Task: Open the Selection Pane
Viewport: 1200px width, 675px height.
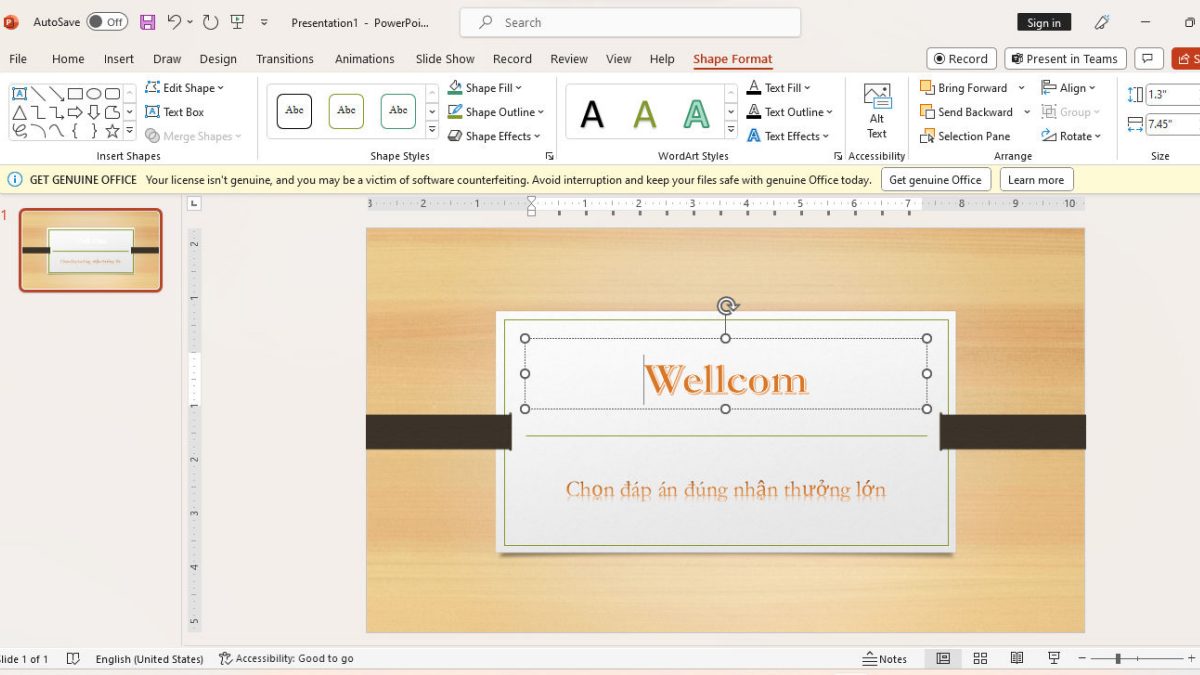Action: (x=964, y=136)
